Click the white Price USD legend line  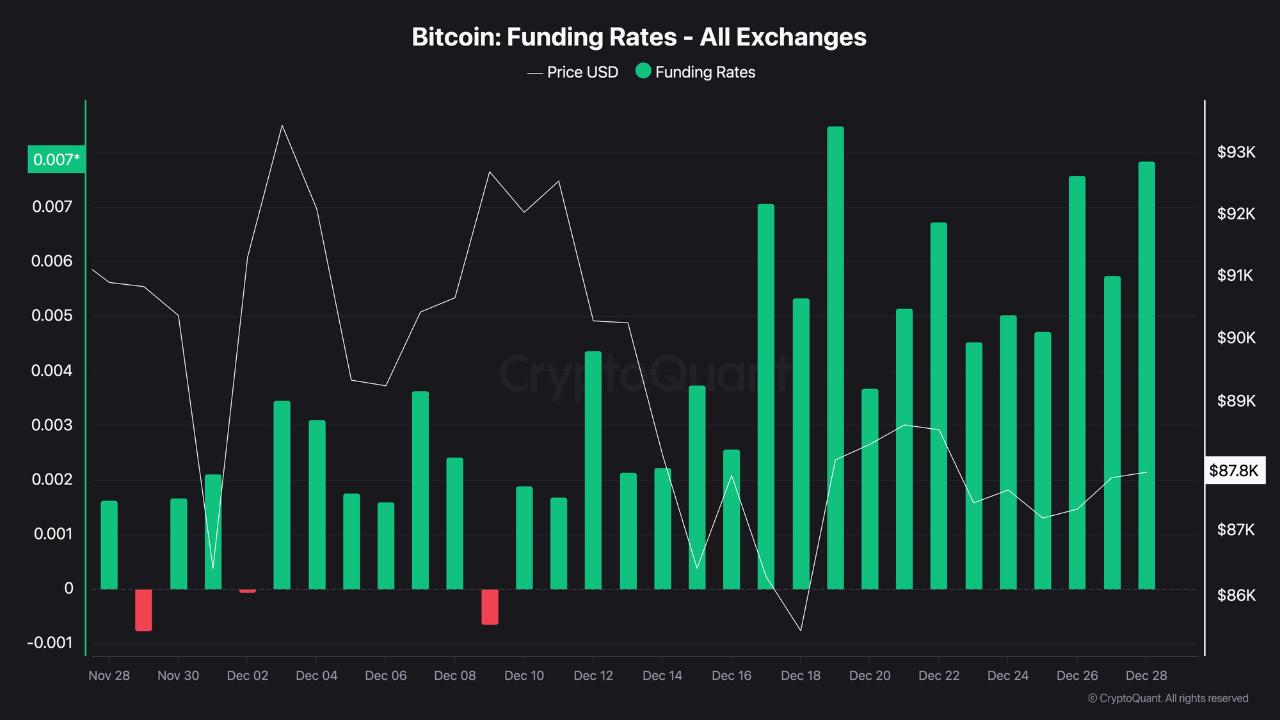(x=533, y=72)
